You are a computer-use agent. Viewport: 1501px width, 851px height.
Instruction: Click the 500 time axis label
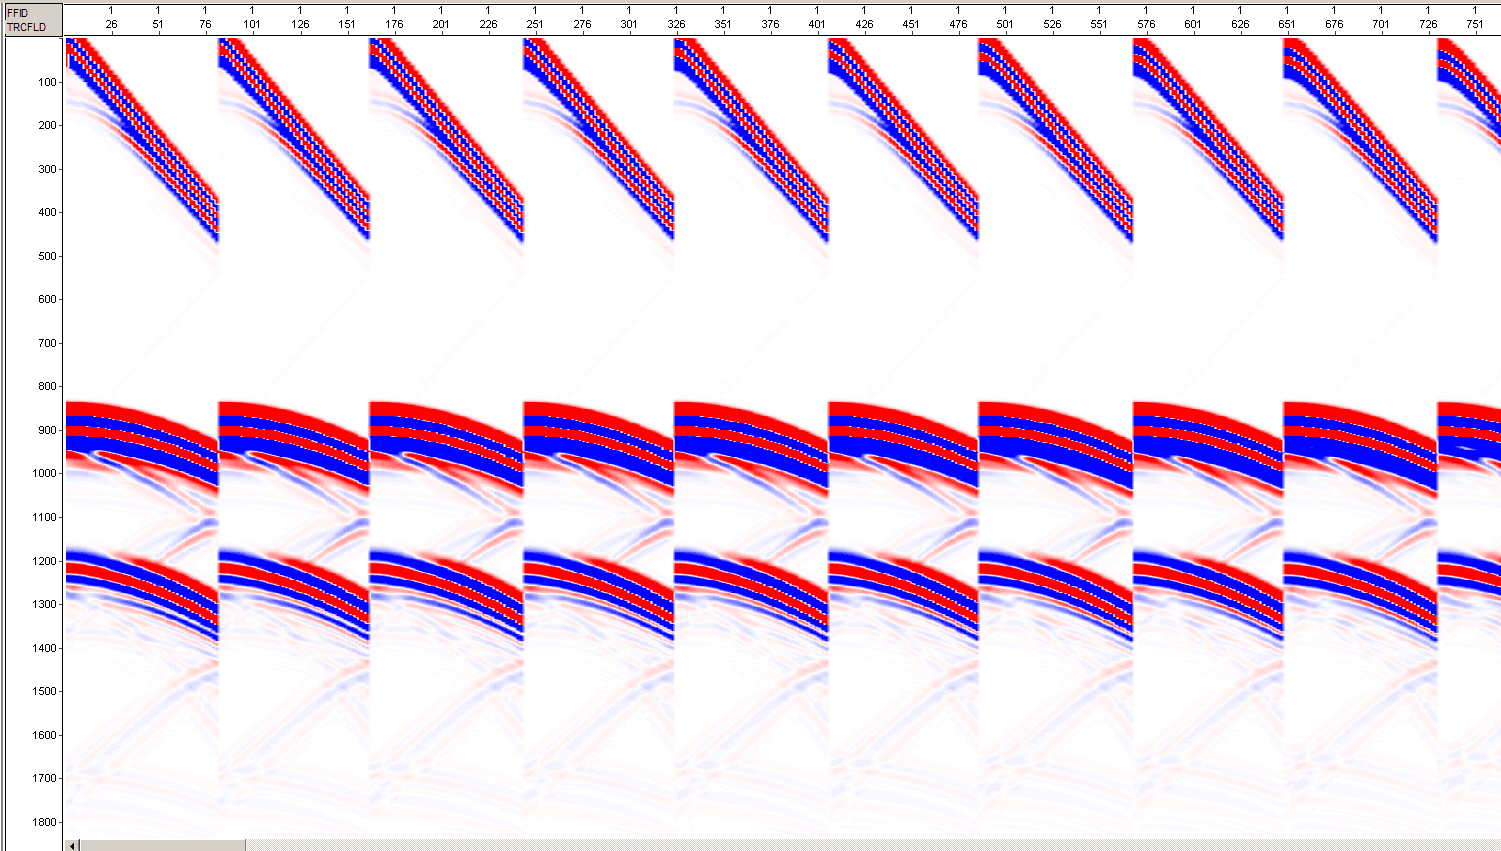(x=47, y=256)
